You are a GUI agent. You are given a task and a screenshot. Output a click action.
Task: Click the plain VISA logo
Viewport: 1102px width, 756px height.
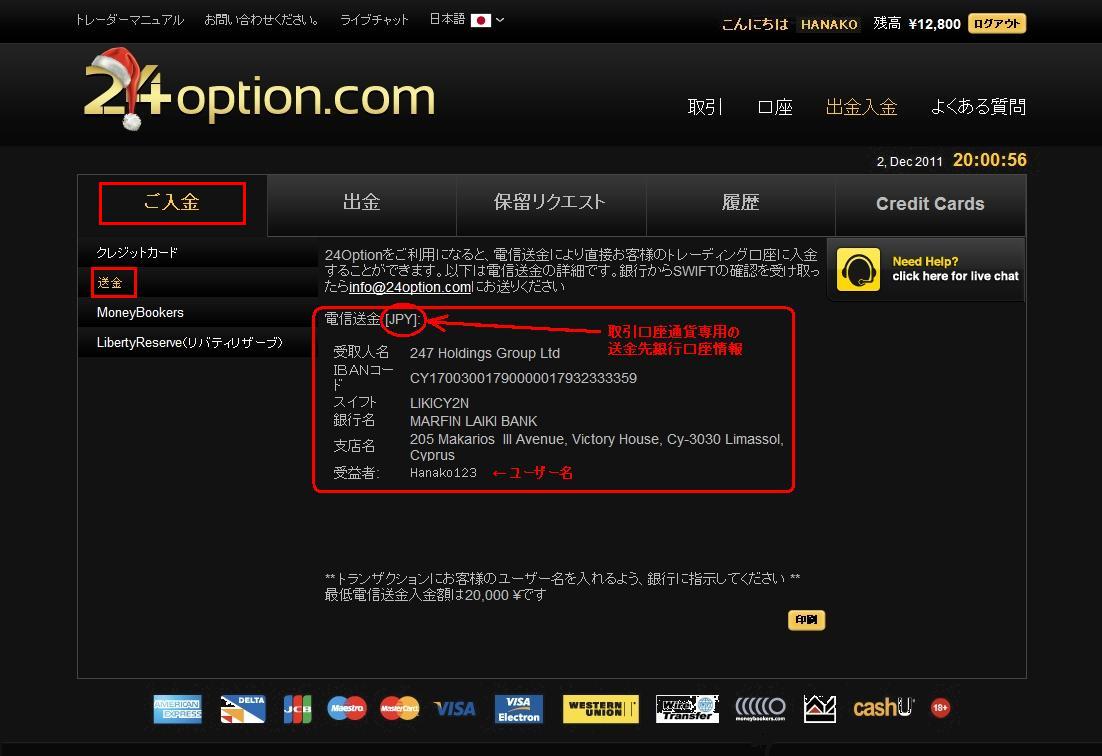click(x=455, y=709)
